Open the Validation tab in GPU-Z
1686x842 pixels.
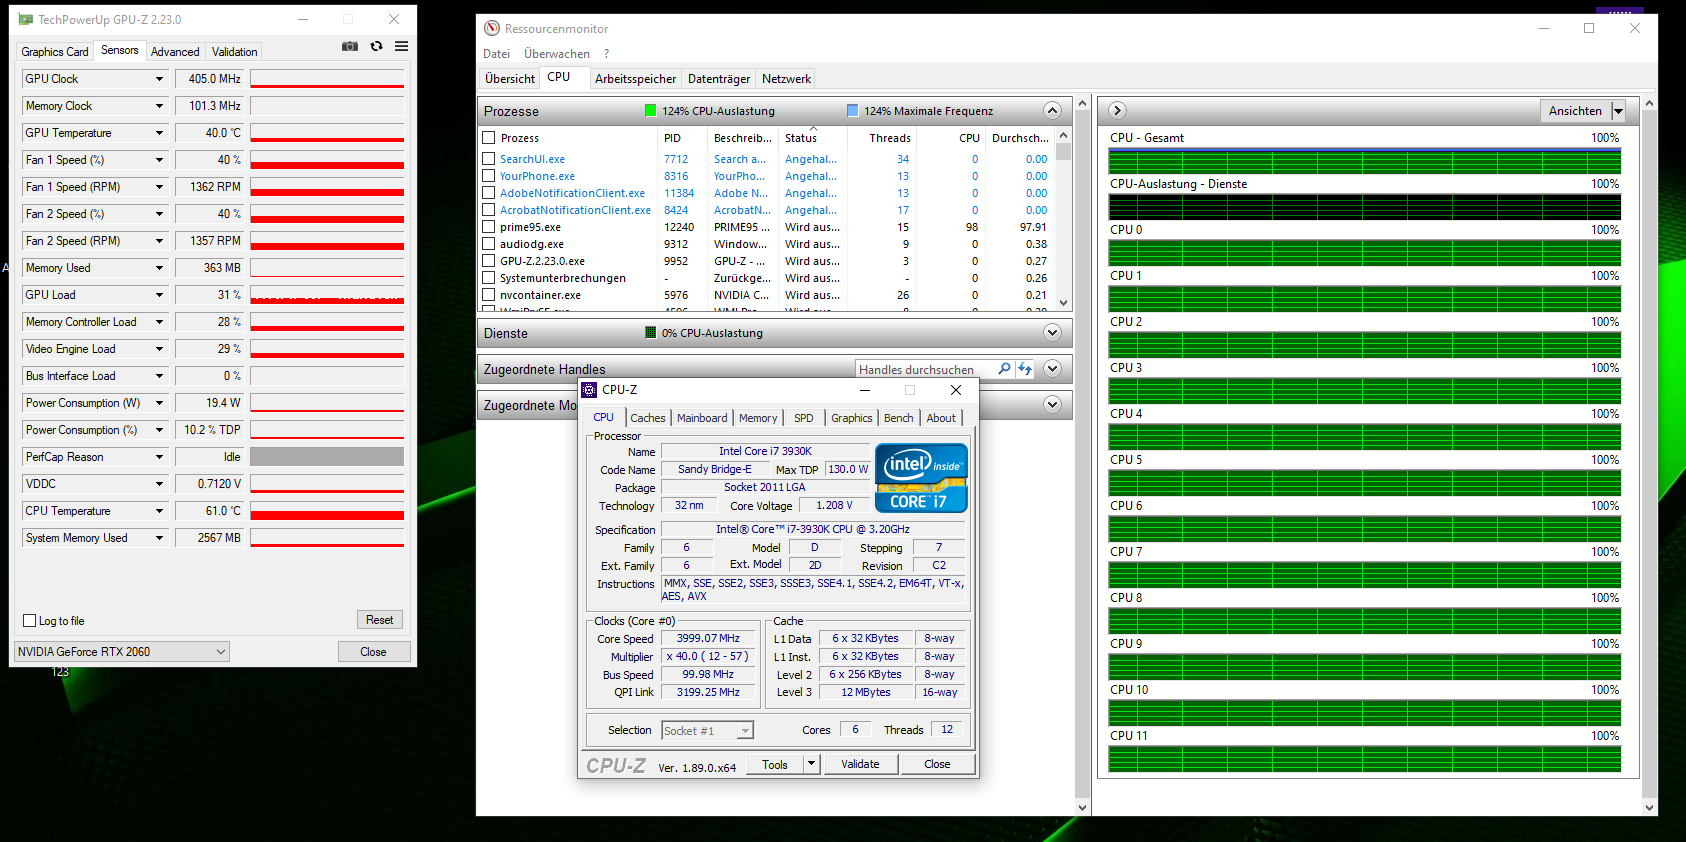(235, 52)
